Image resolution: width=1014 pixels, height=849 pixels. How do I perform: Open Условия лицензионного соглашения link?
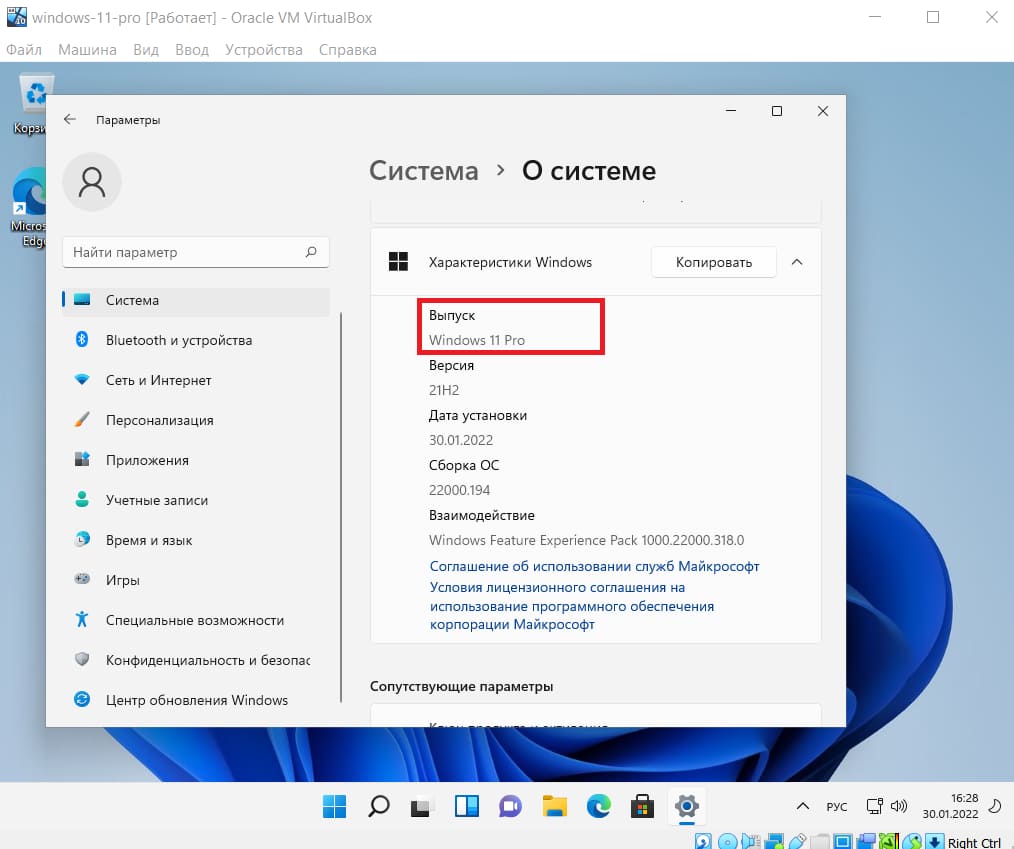(x=572, y=607)
